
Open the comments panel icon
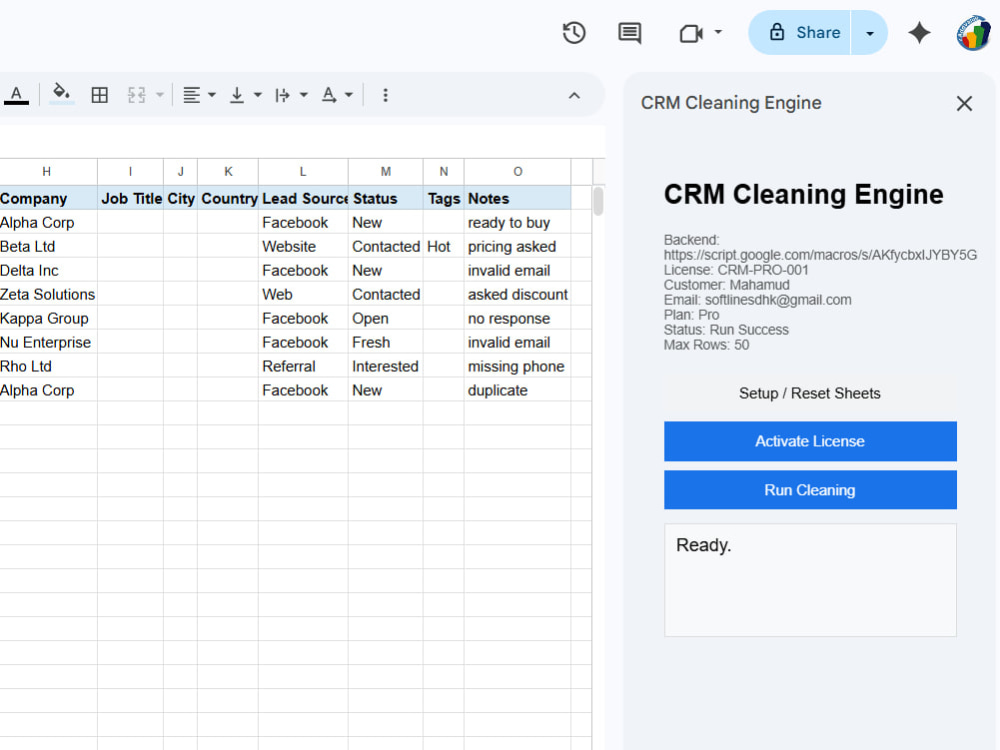[629, 33]
